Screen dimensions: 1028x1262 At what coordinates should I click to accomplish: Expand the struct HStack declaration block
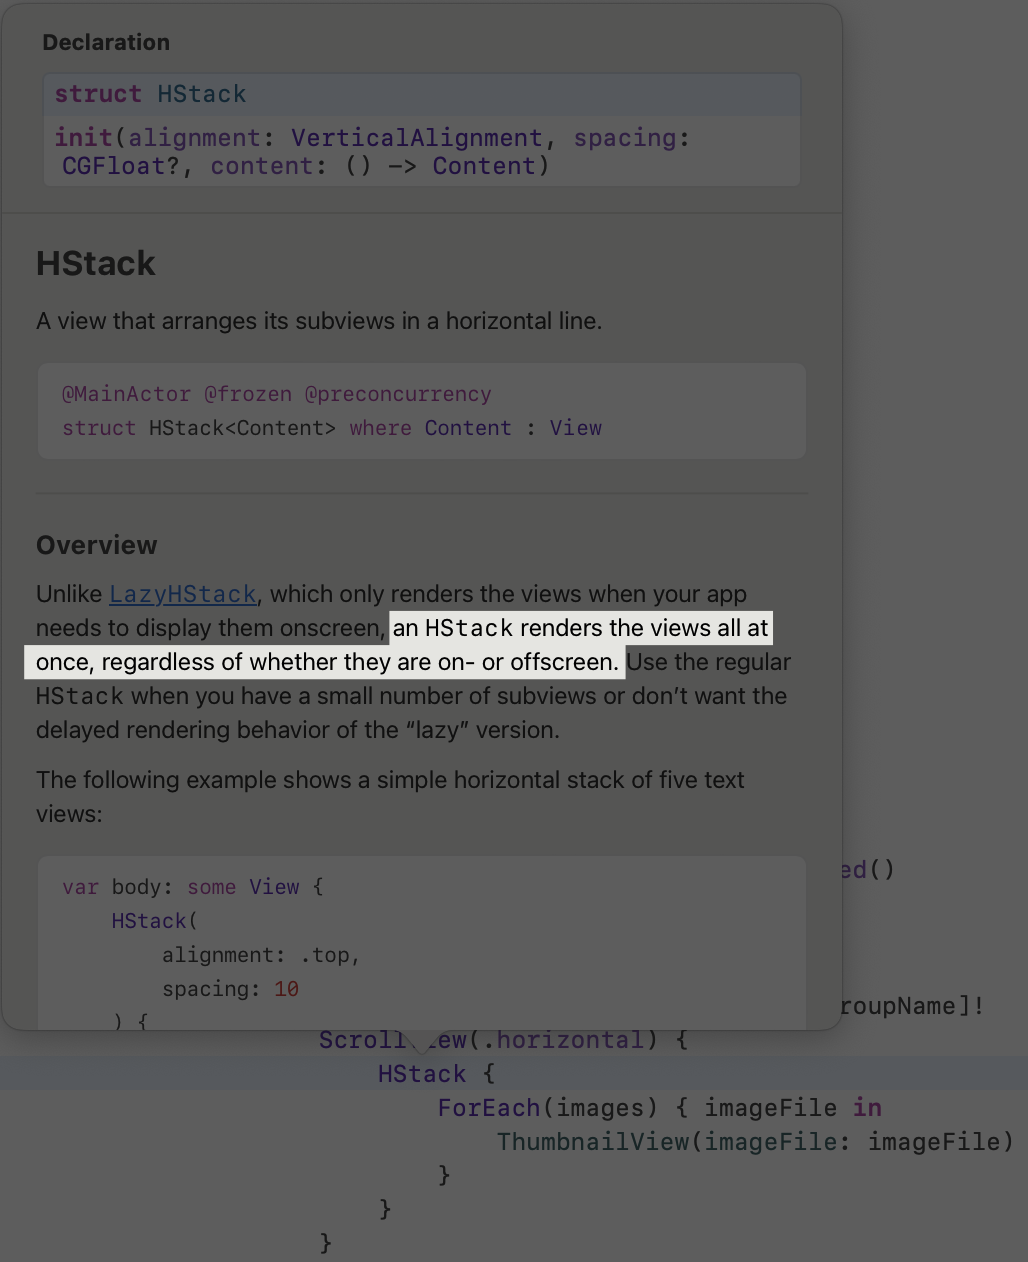(151, 94)
